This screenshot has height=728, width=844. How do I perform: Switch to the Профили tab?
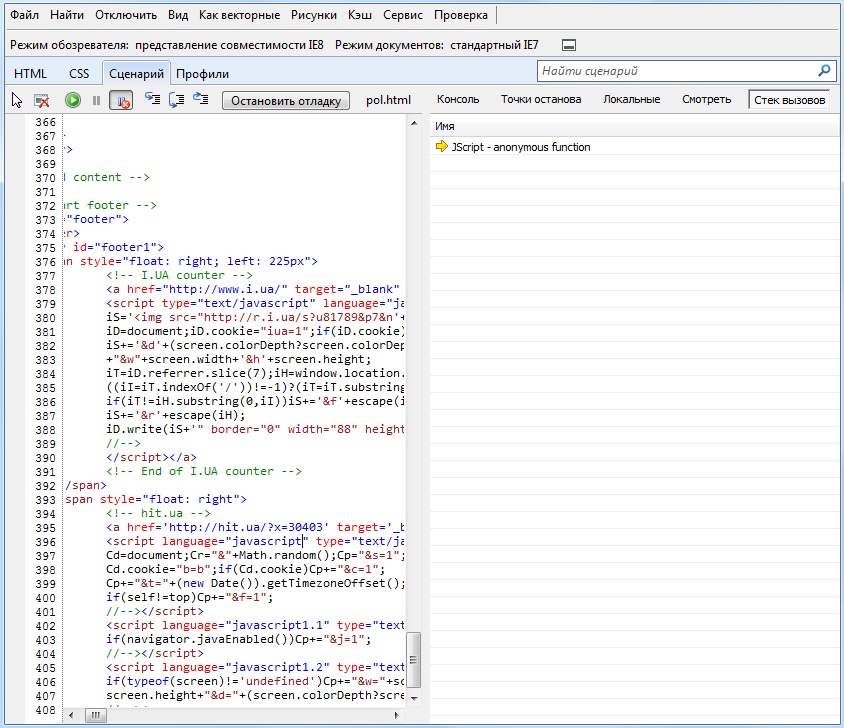[x=202, y=74]
